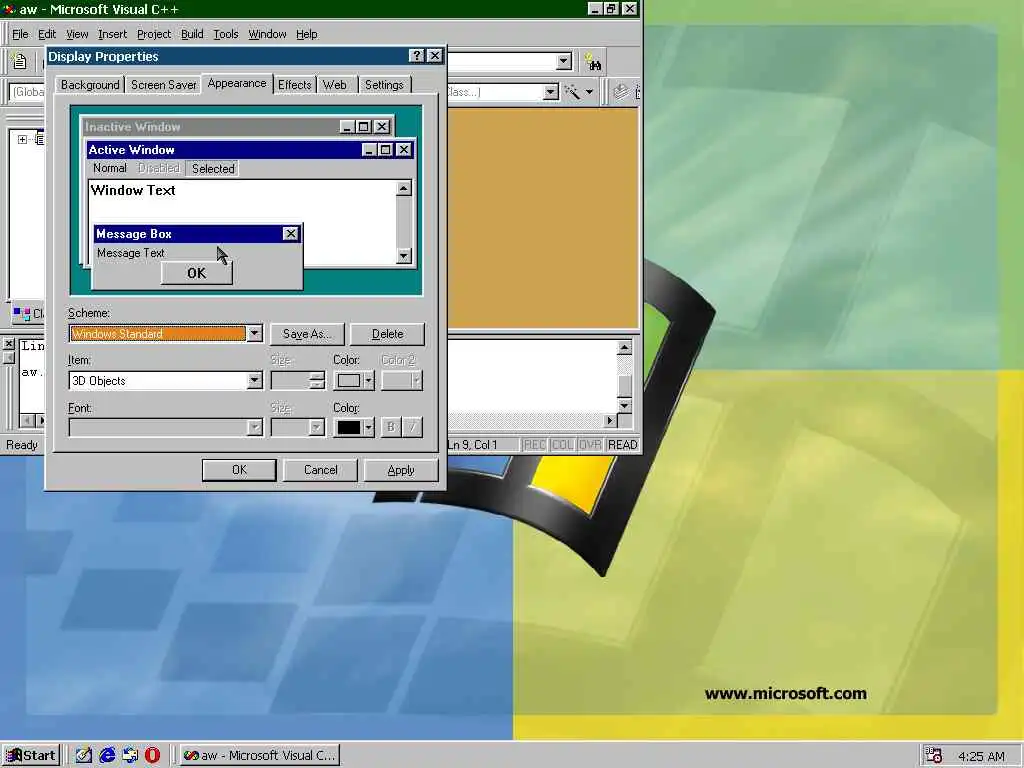Switch to the Effects tab
Viewport: 1024px width, 768px height.
295,85
